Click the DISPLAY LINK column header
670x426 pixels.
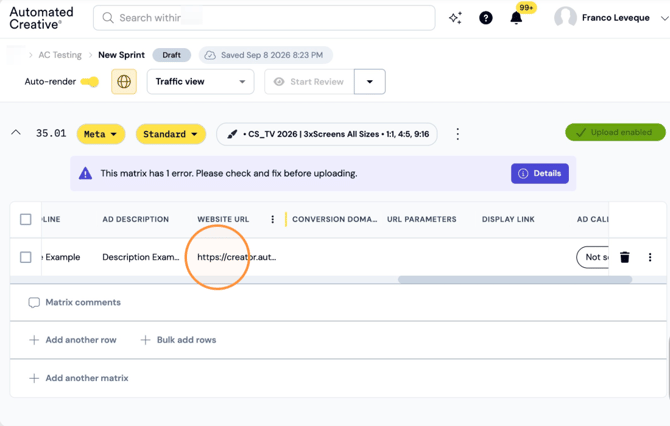tap(508, 219)
